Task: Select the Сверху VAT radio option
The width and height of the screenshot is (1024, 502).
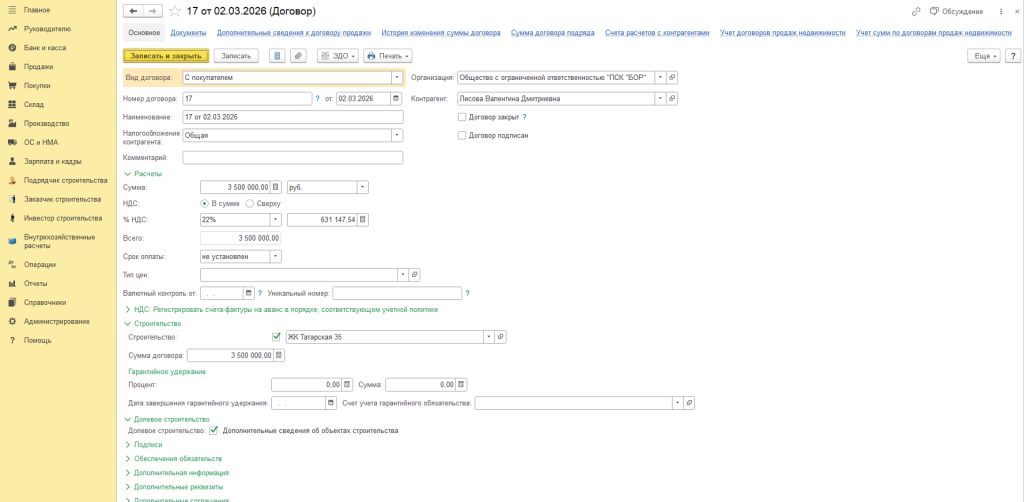Action: pyautogui.click(x=250, y=203)
